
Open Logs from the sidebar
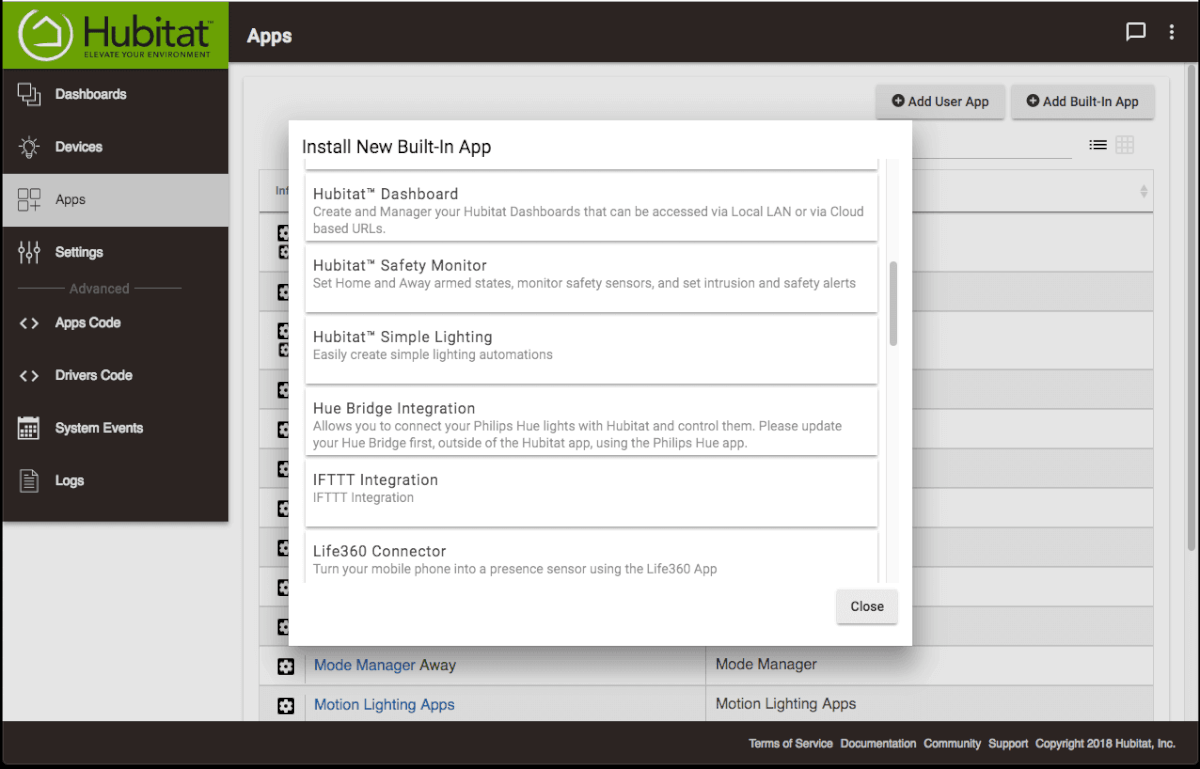pos(114,481)
